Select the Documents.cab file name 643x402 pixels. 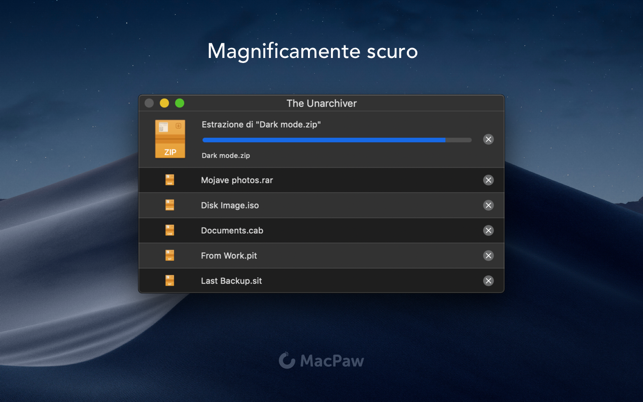pyautogui.click(x=232, y=231)
